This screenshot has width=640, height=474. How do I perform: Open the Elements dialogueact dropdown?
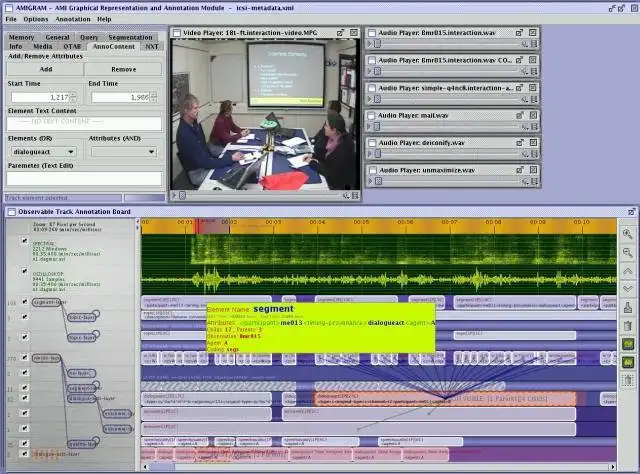click(x=43, y=152)
